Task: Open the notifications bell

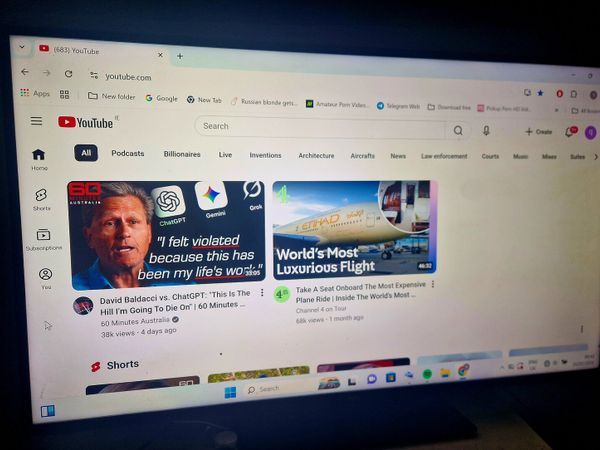Action: pyautogui.click(x=569, y=132)
